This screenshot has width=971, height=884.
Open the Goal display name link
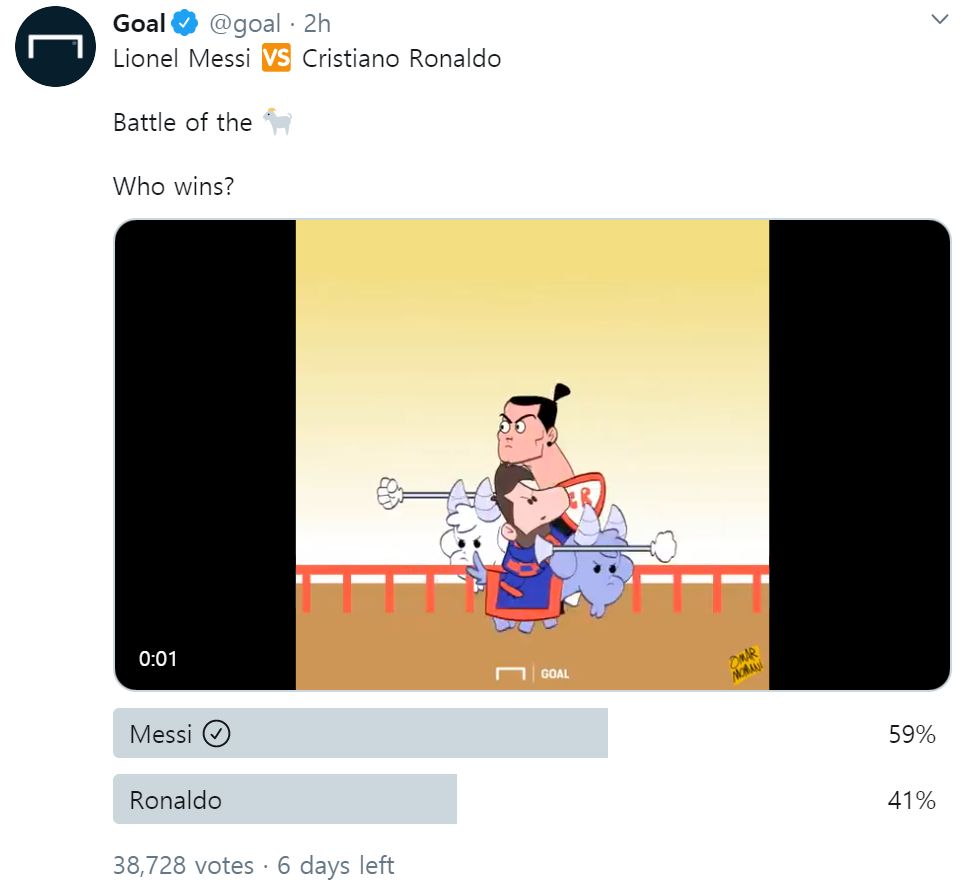click(x=139, y=22)
